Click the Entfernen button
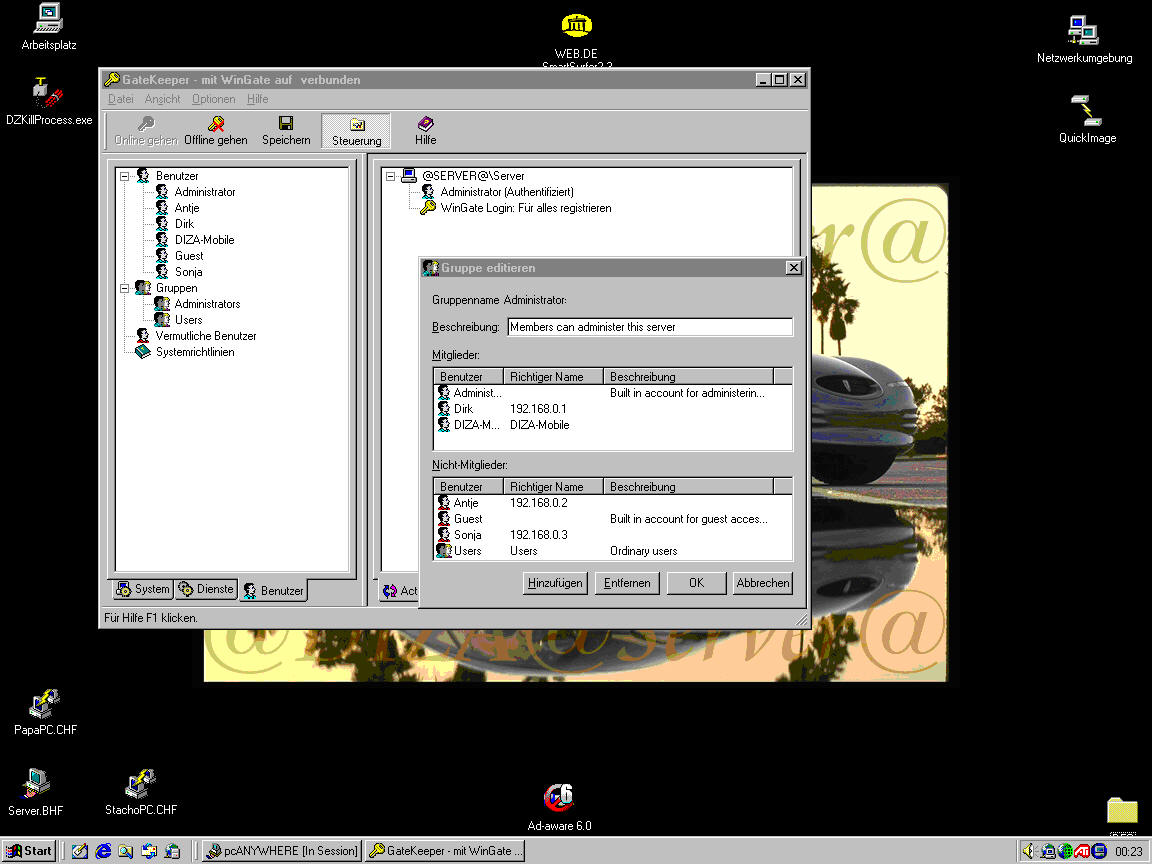 [627, 583]
